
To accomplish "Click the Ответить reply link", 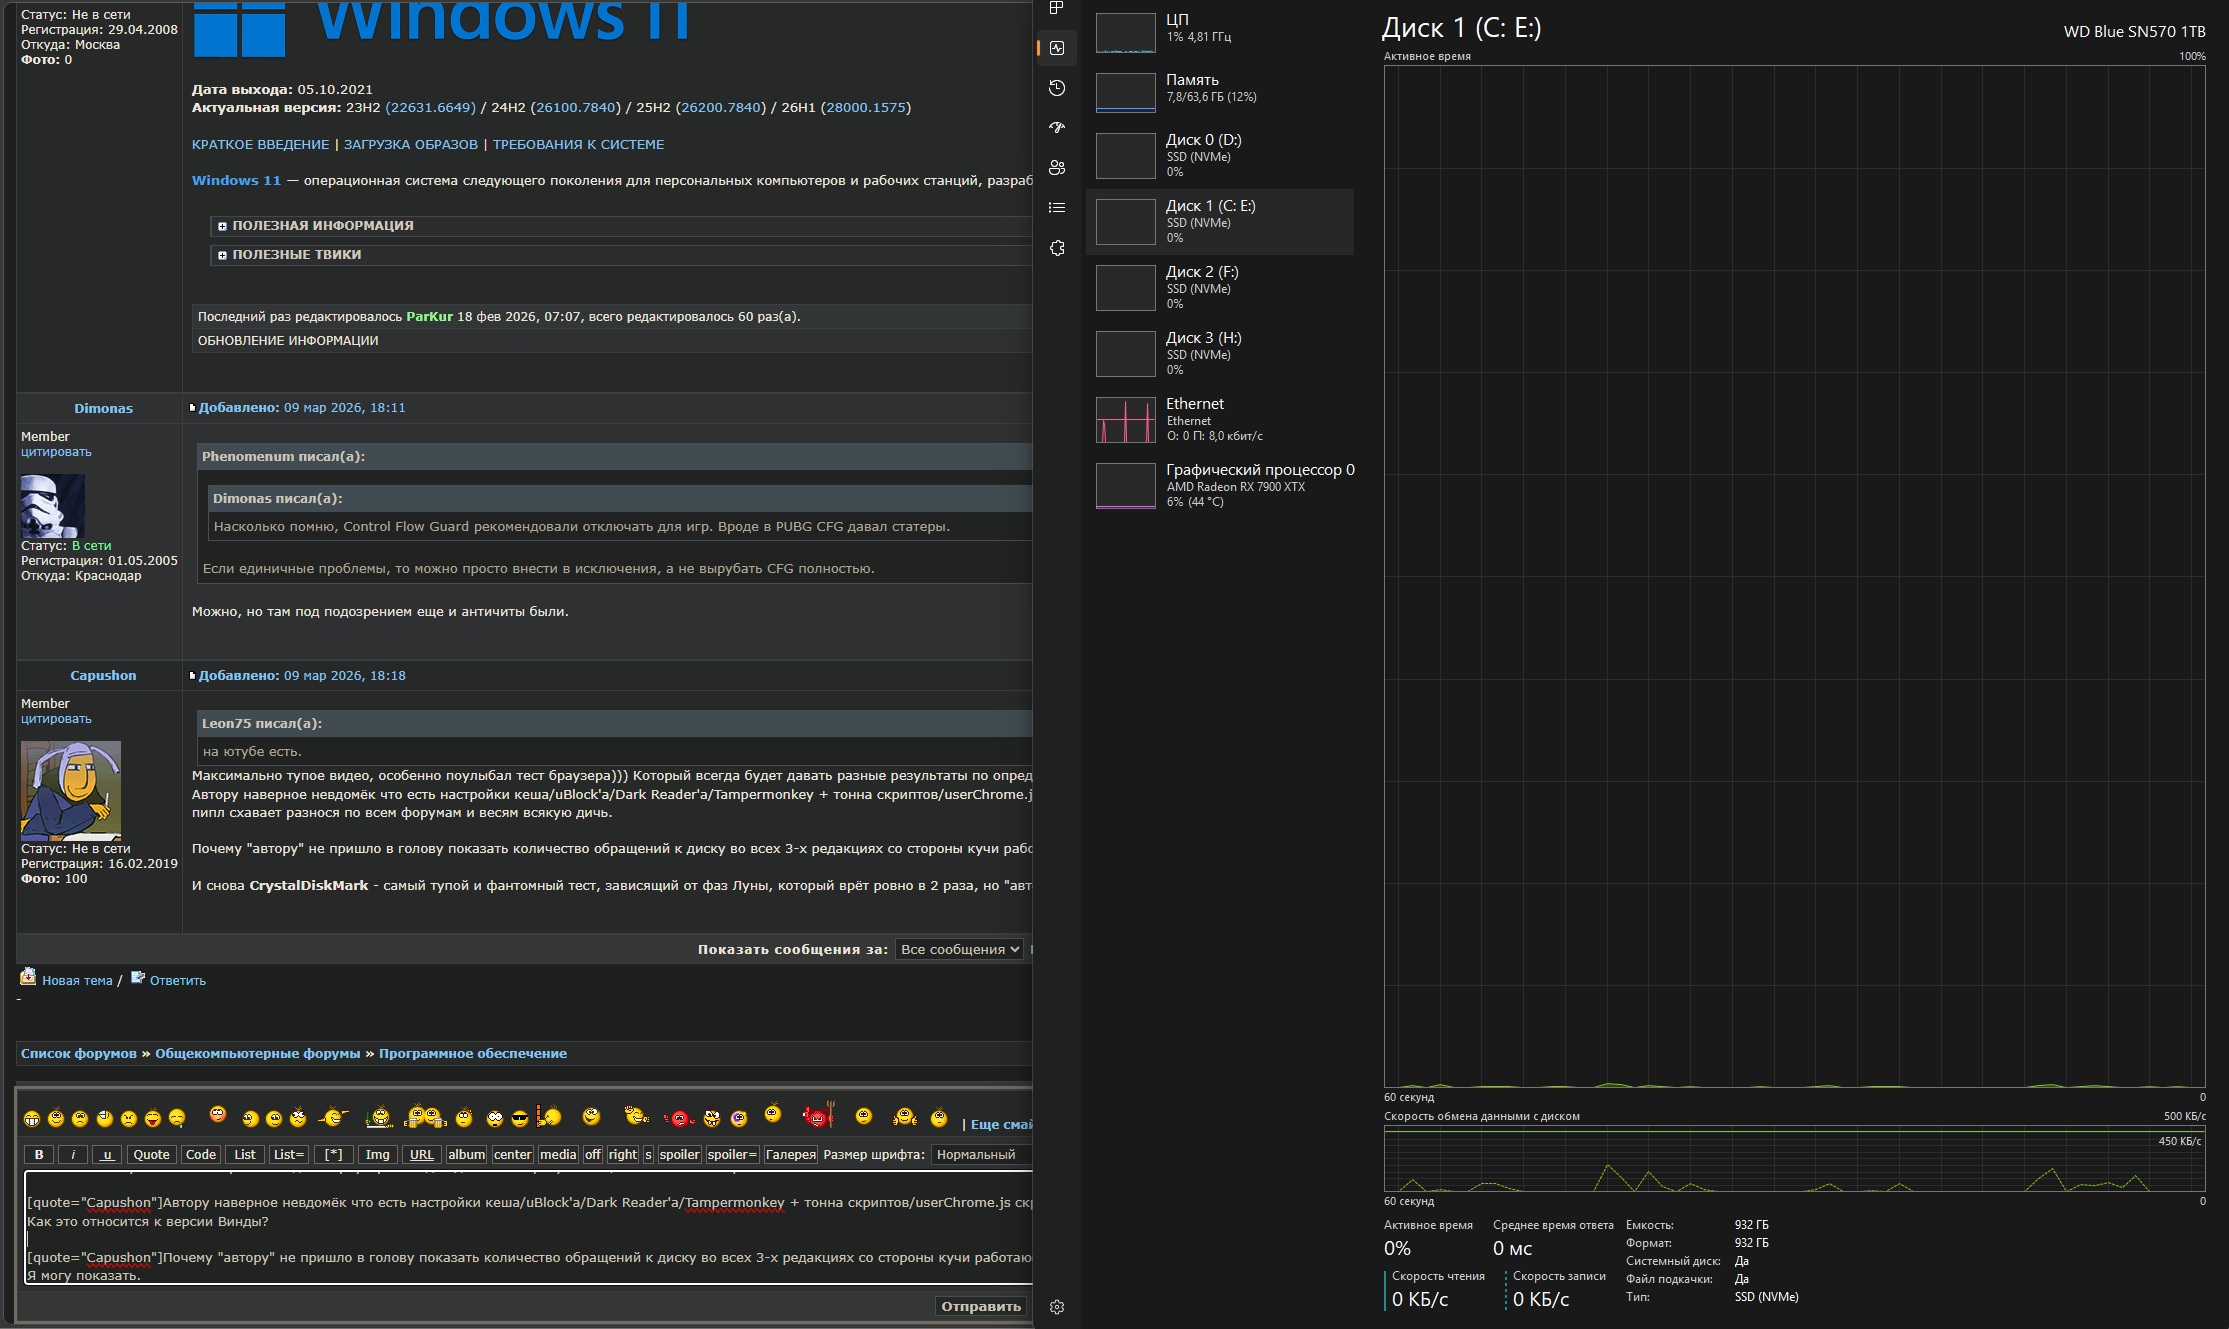I will 177,980.
